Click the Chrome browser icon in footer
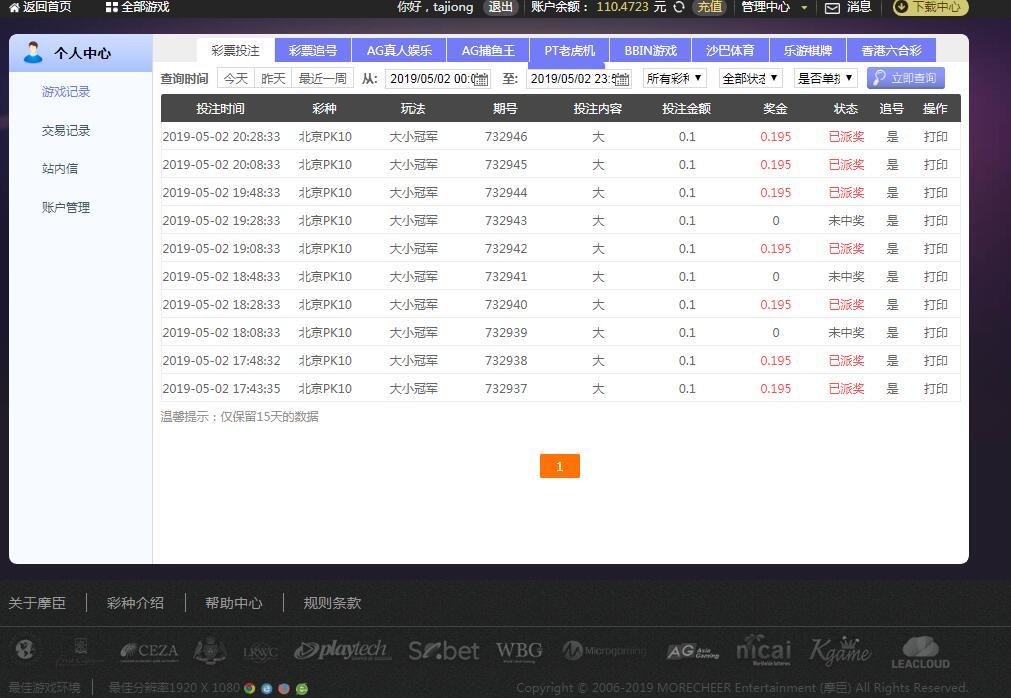Viewport: 1011px width, 698px height. click(250, 688)
